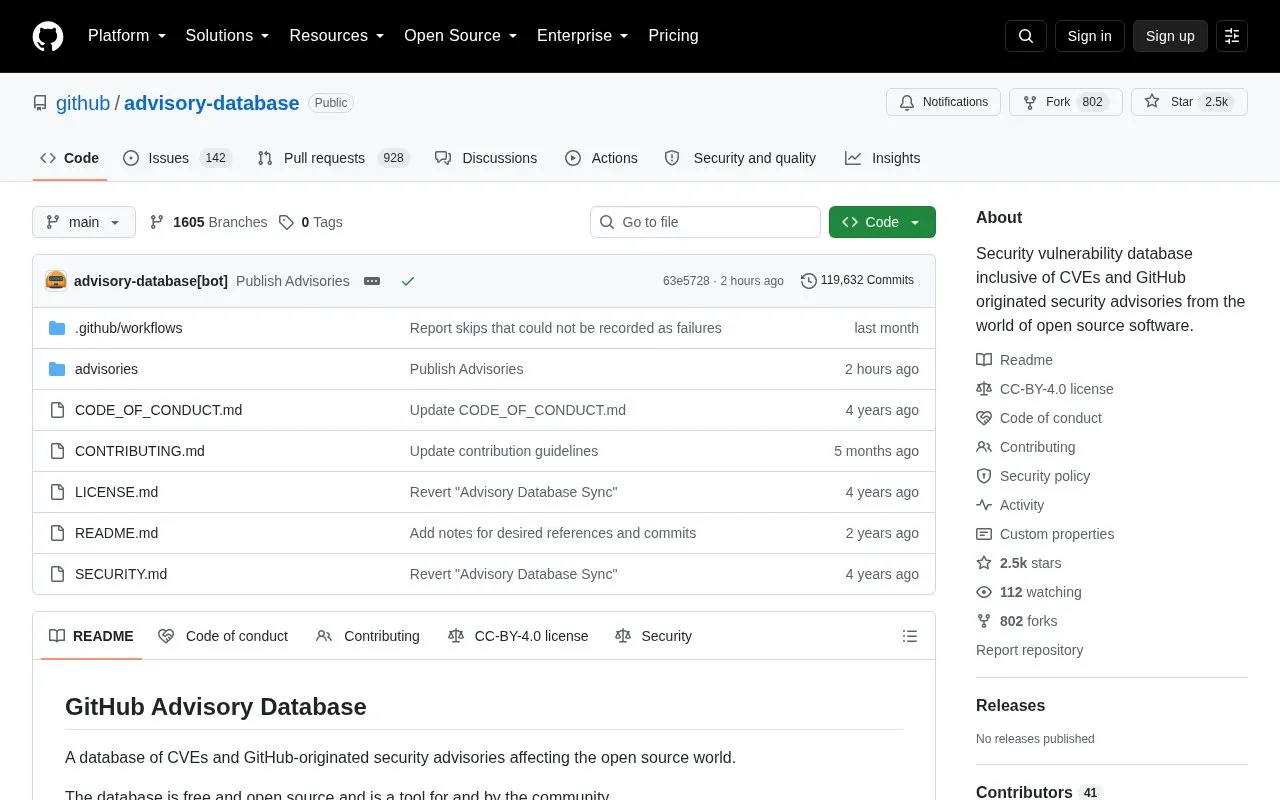Open the main branch selector

point(84,222)
